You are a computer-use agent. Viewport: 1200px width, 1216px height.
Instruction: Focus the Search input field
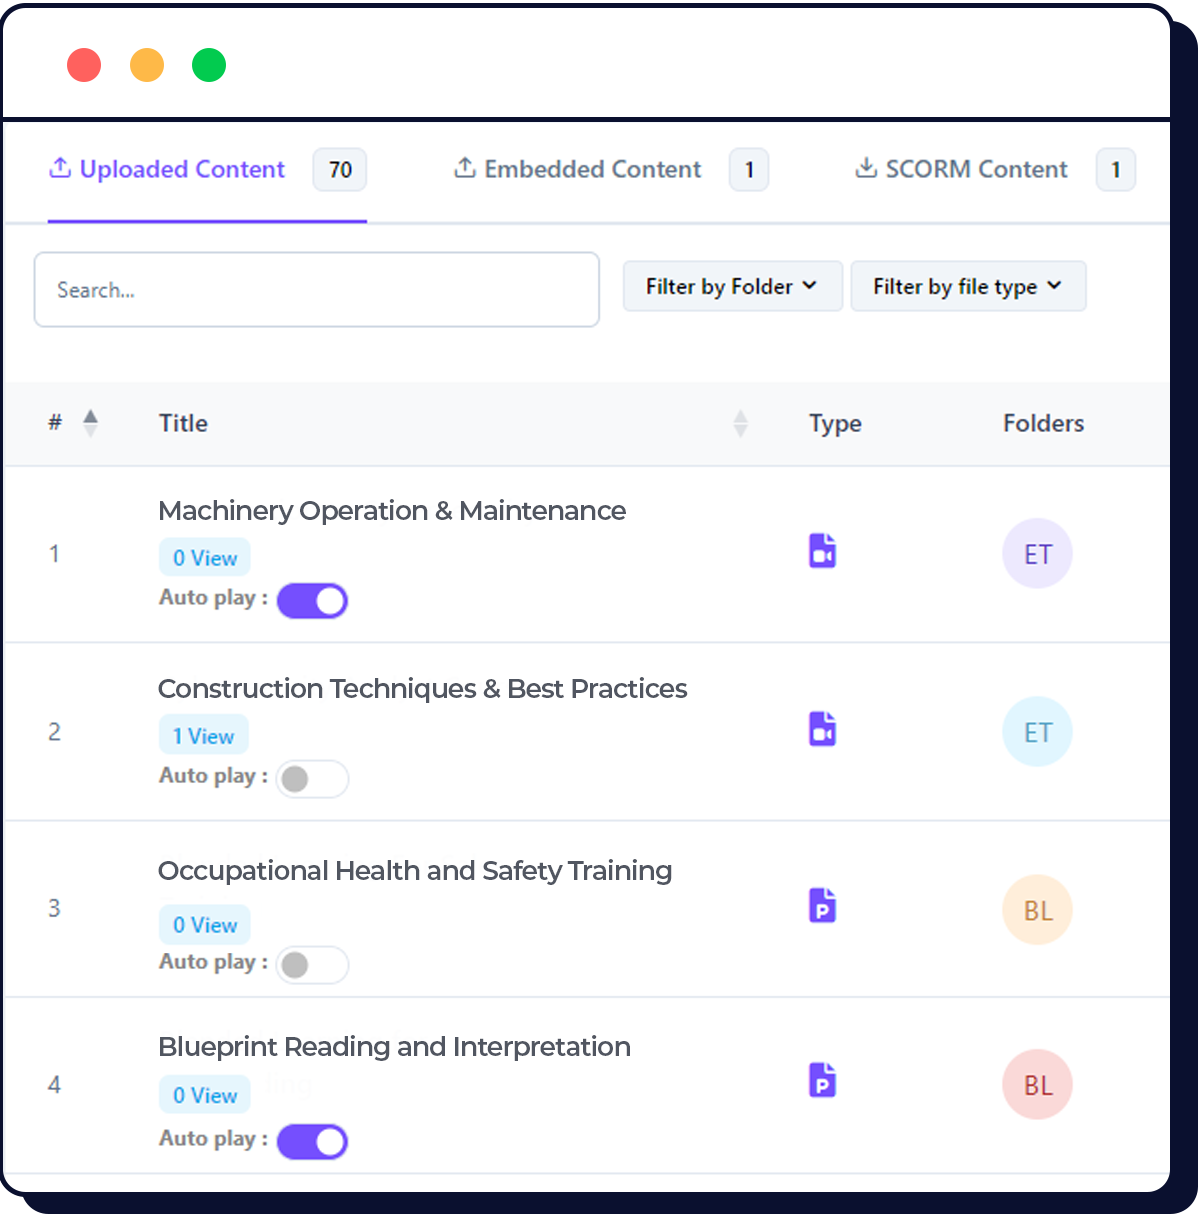[x=316, y=290]
